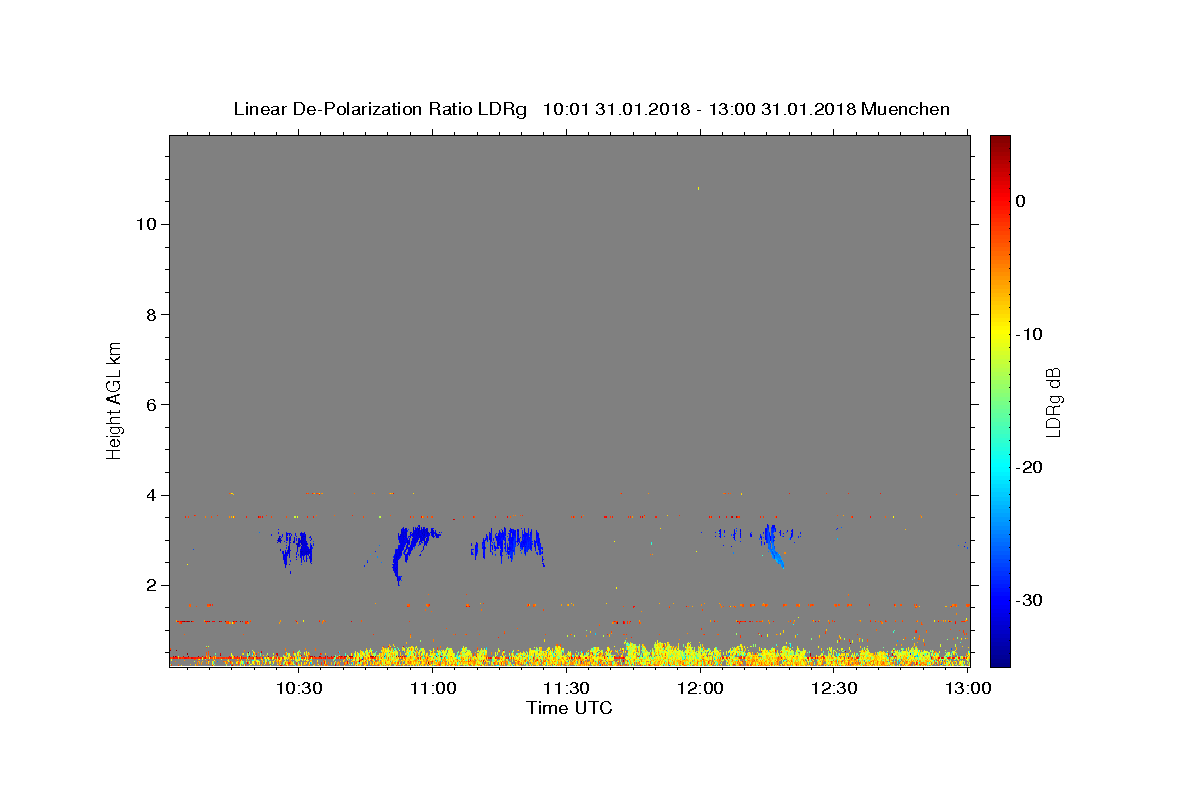Click the colorbar value label -30
The height and width of the screenshot is (800, 1200).
pos(1029,600)
